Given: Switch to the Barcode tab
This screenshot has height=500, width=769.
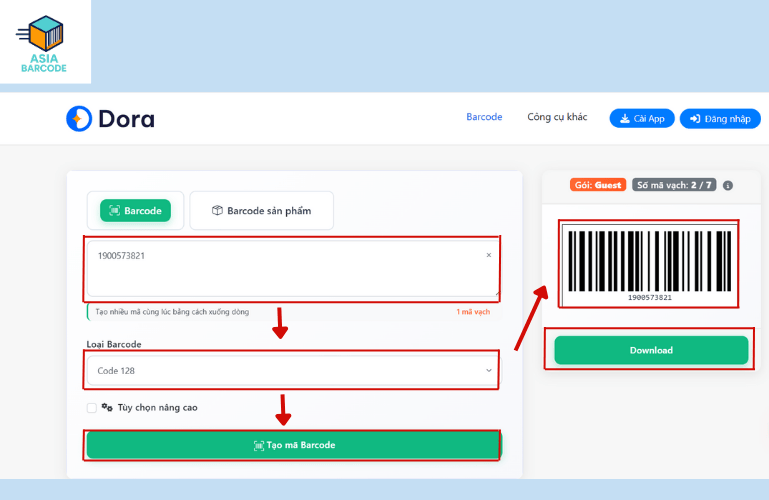Looking at the screenshot, I should [x=135, y=211].
